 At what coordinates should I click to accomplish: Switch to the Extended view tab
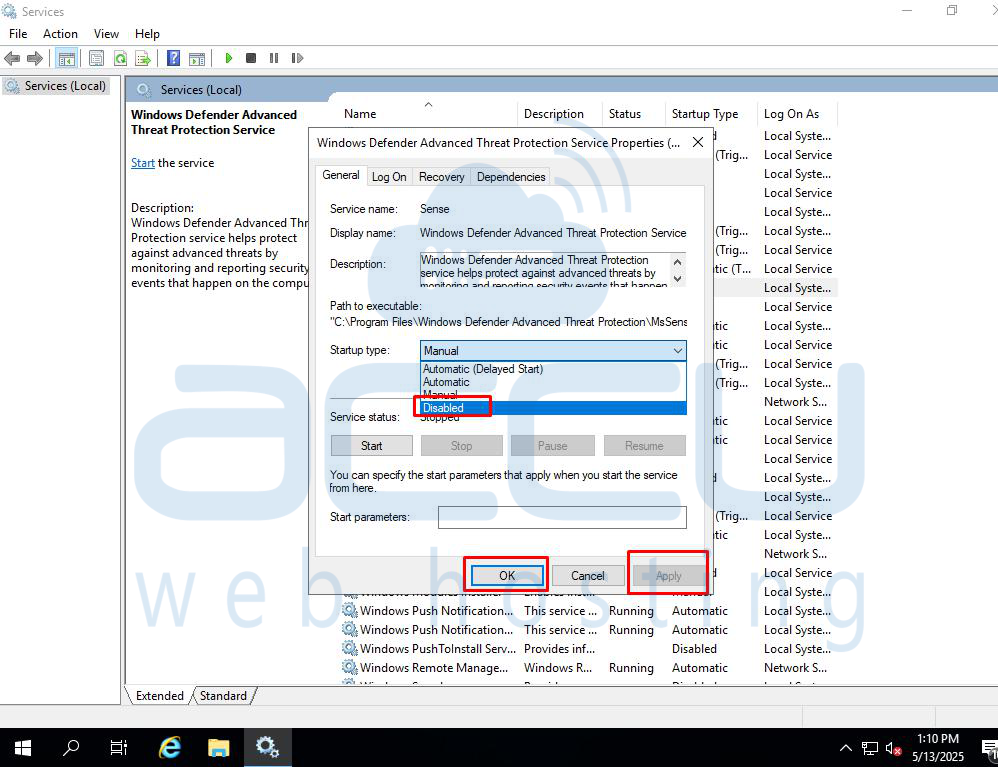159,696
